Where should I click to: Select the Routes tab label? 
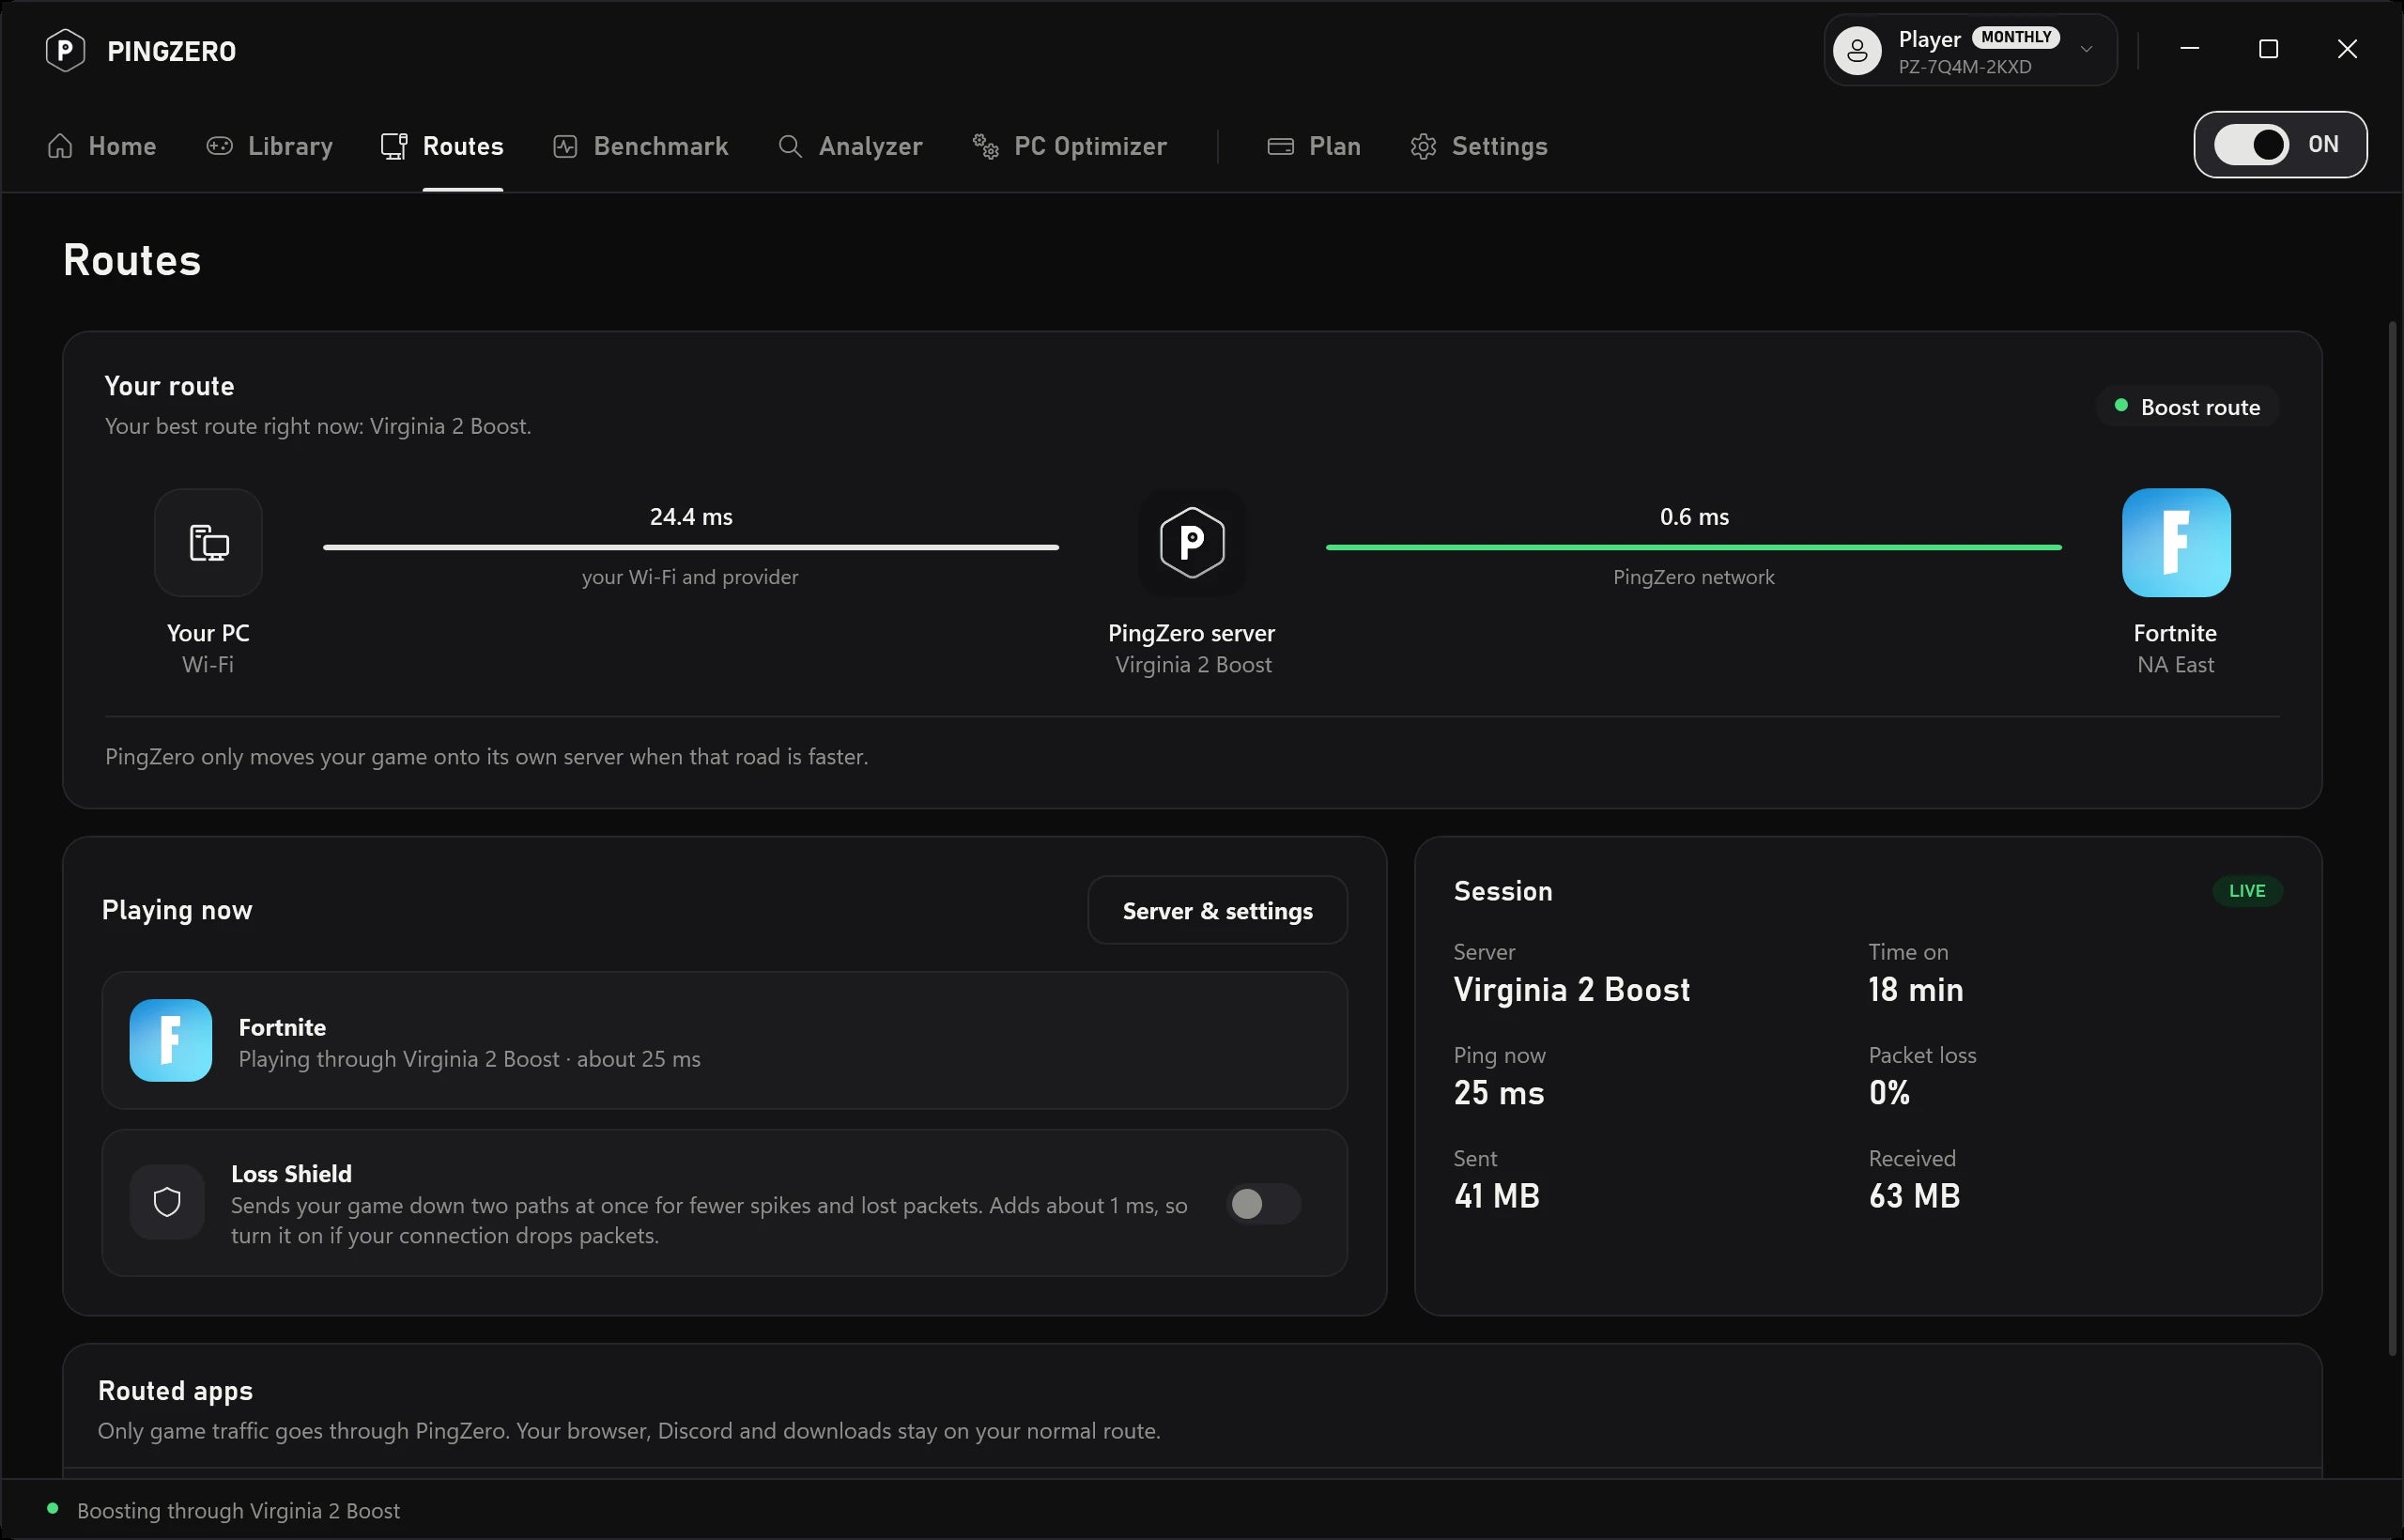pyautogui.click(x=463, y=146)
